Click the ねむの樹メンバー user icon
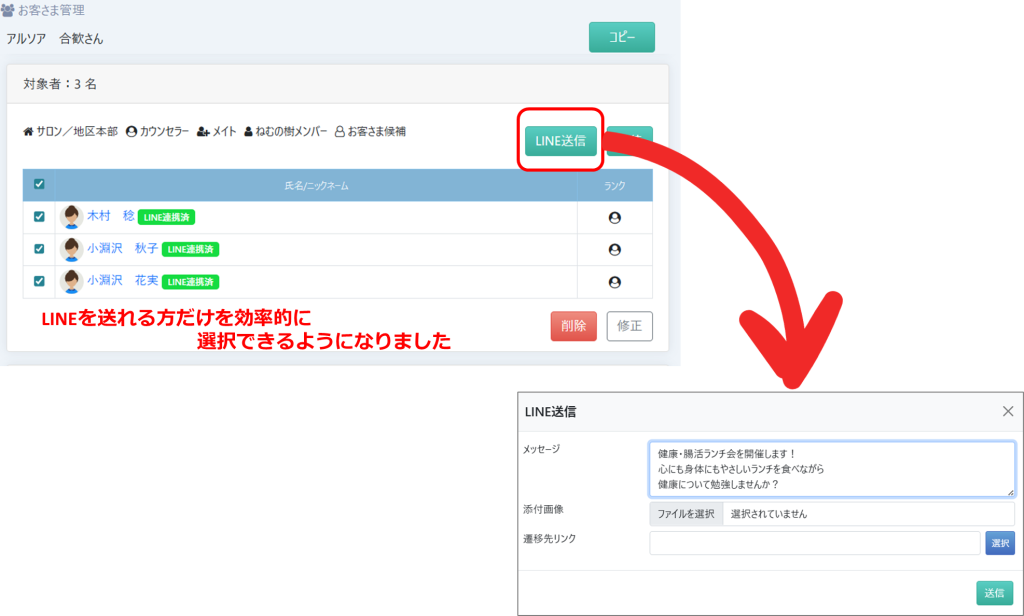This screenshot has height=616, width=1024. pyautogui.click(x=248, y=132)
